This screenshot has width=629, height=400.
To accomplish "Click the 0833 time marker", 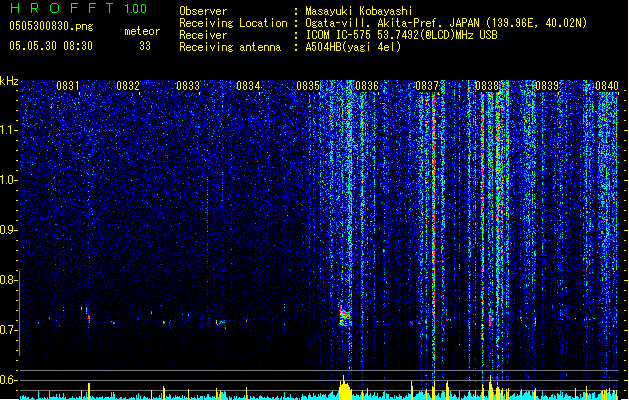I will point(188,86).
